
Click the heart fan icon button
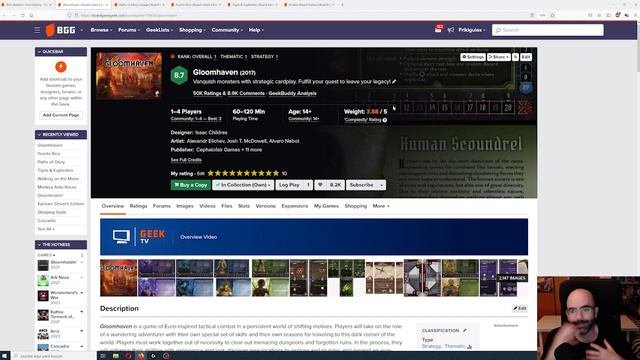coord(320,185)
